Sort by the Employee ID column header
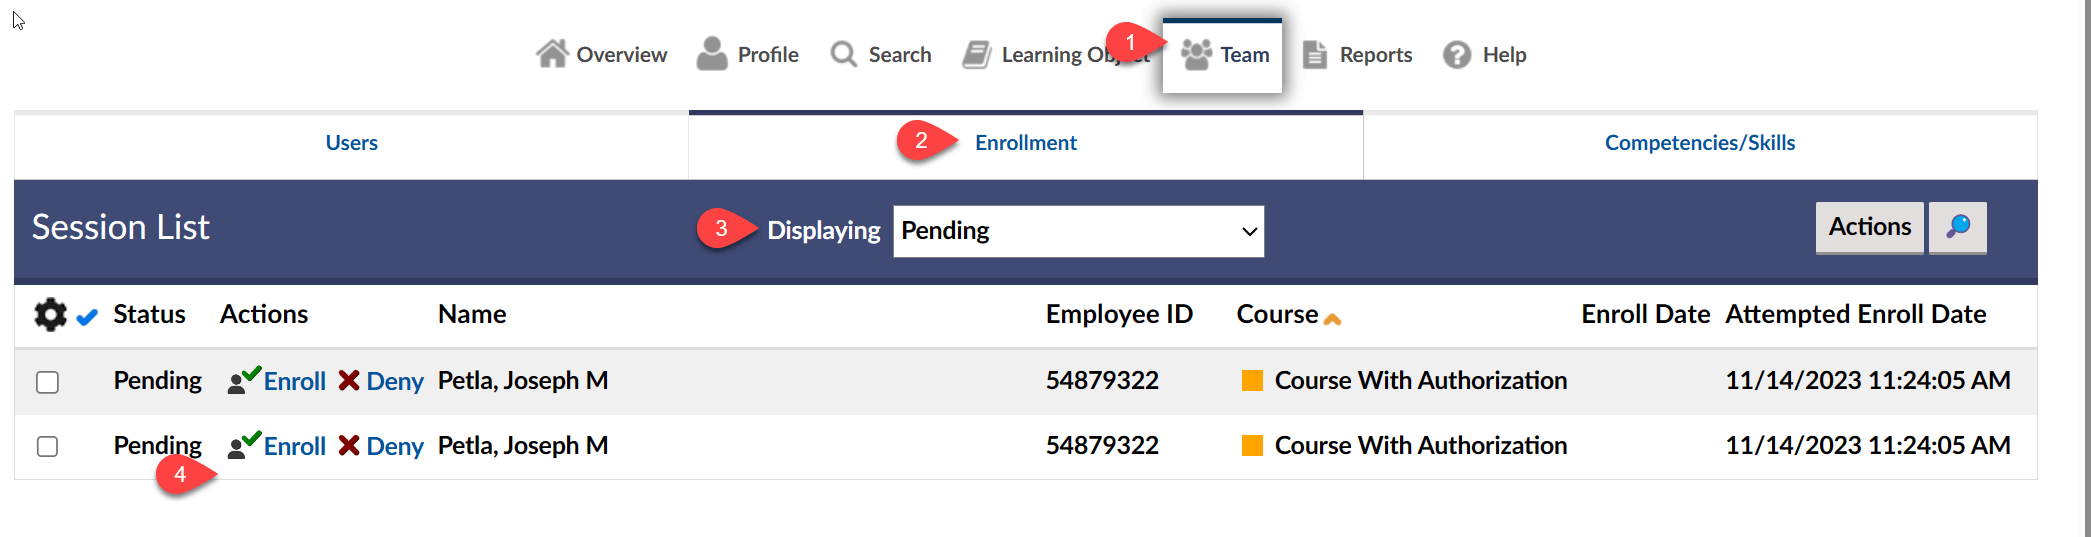Screen dimensions: 2091x537 (x=1119, y=314)
